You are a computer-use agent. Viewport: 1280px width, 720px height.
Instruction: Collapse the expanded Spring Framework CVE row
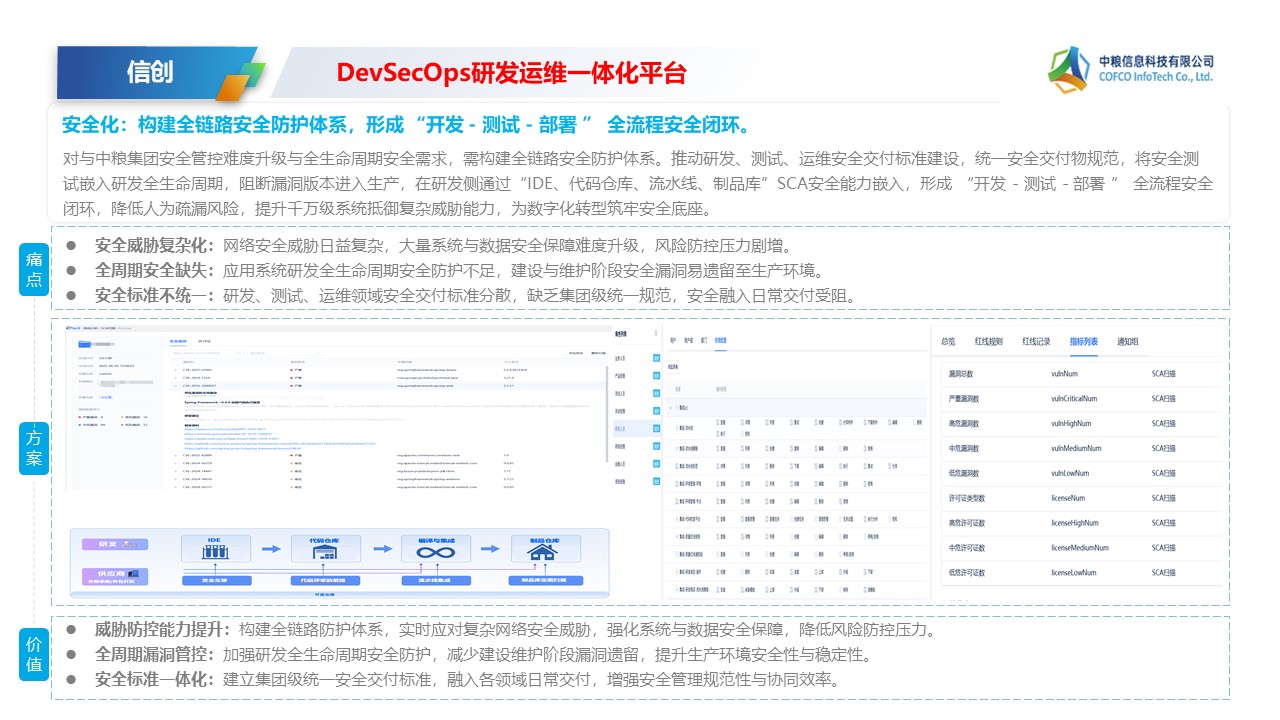tap(175, 386)
